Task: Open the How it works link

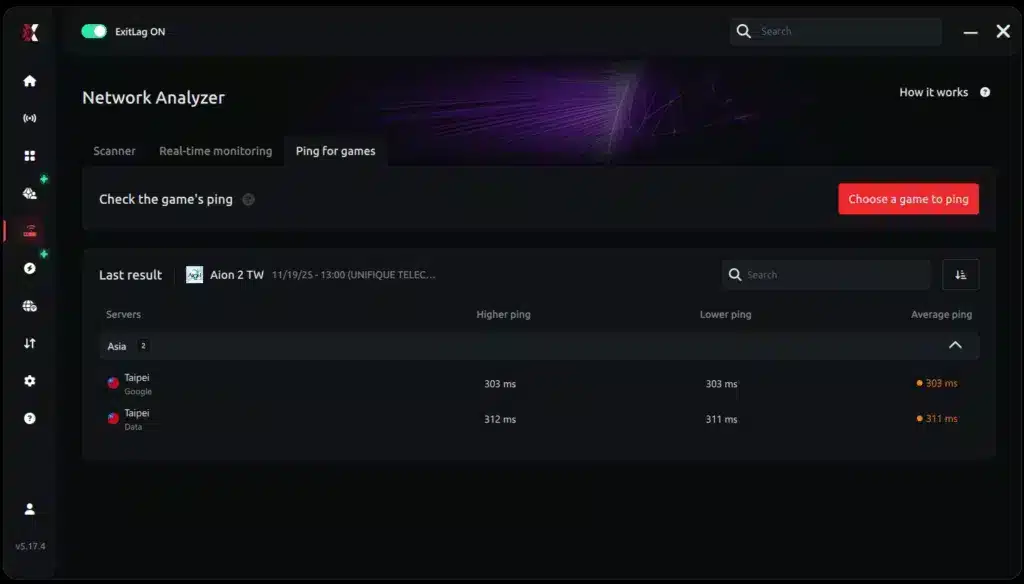Action: (933, 92)
